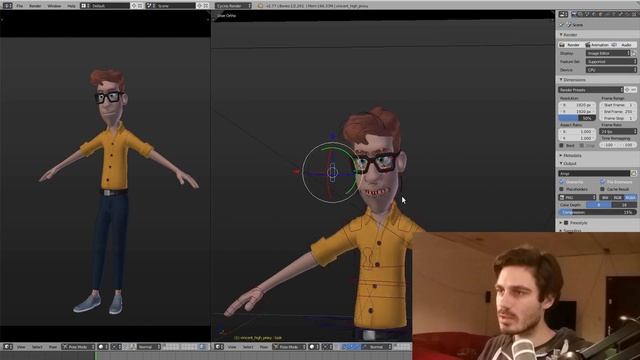Adjust the resolution percentage 50% slider
640x360 pixels.
[x=577, y=118]
